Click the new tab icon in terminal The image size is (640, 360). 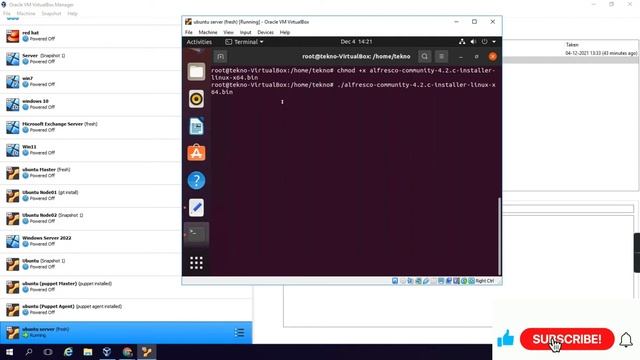[220, 56]
